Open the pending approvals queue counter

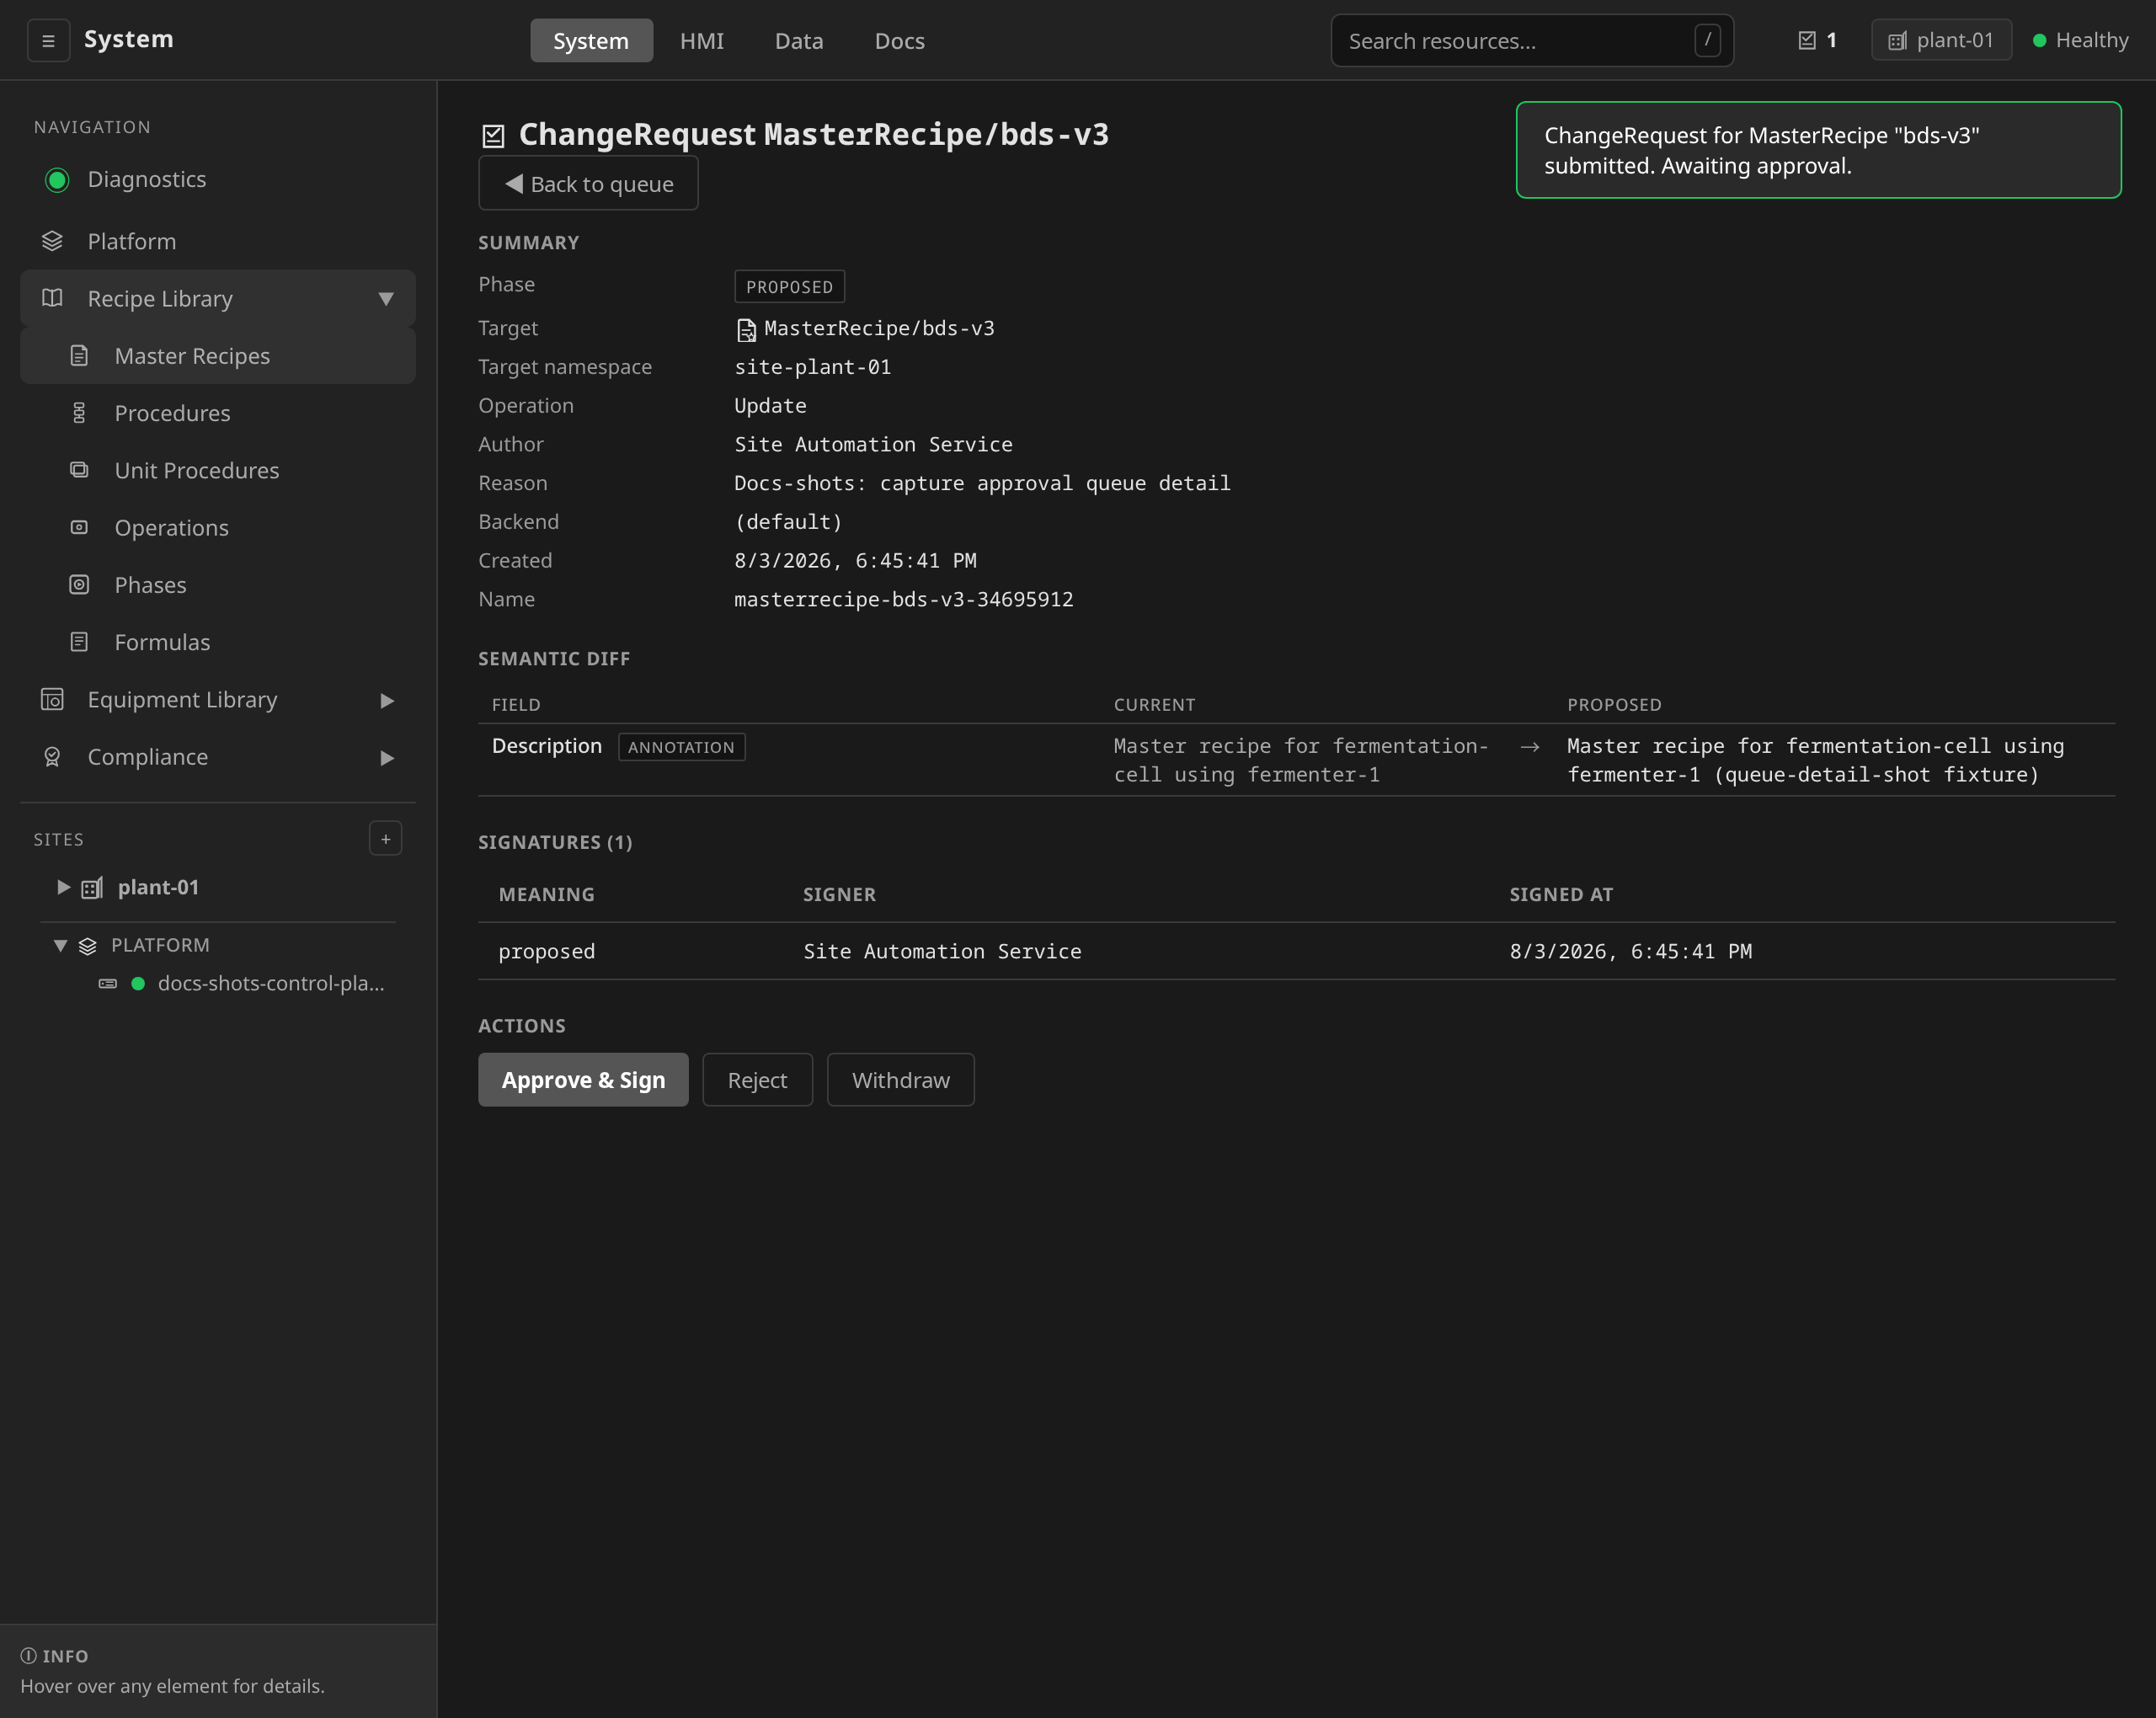point(1817,41)
